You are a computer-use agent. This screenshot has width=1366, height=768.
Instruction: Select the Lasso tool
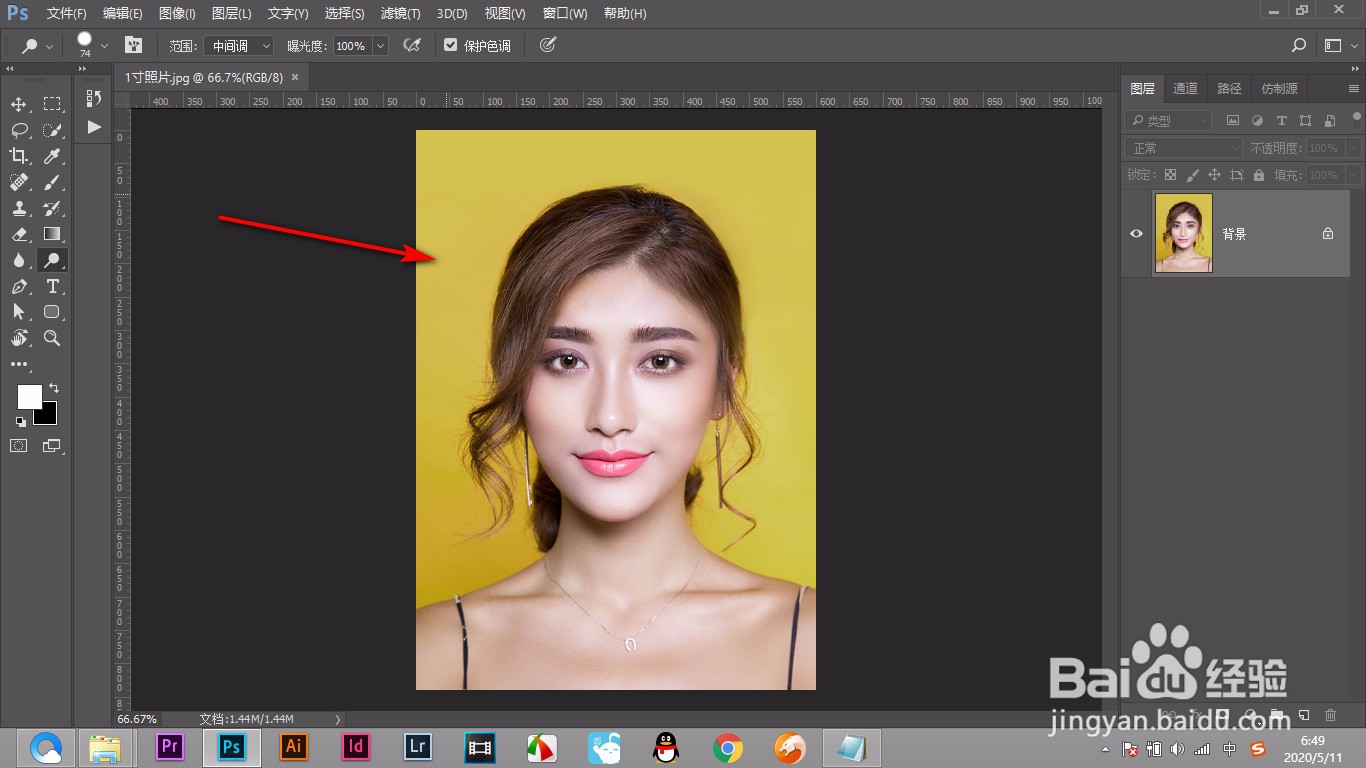[x=19, y=130]
